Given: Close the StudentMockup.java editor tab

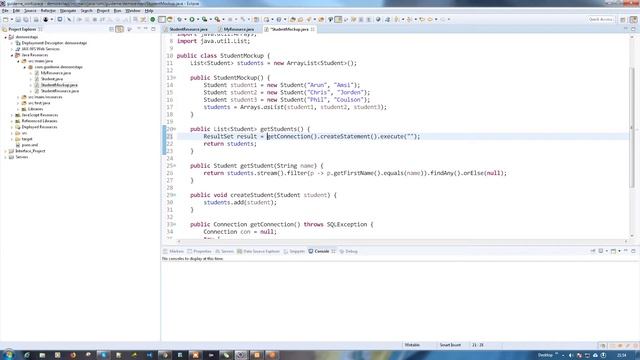Looking at the screenshot, I should coord(313,29).
